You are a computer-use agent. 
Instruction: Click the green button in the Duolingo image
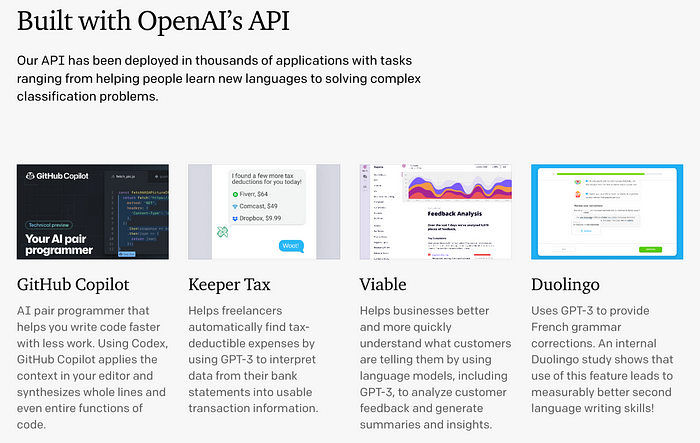coord(650,249)
